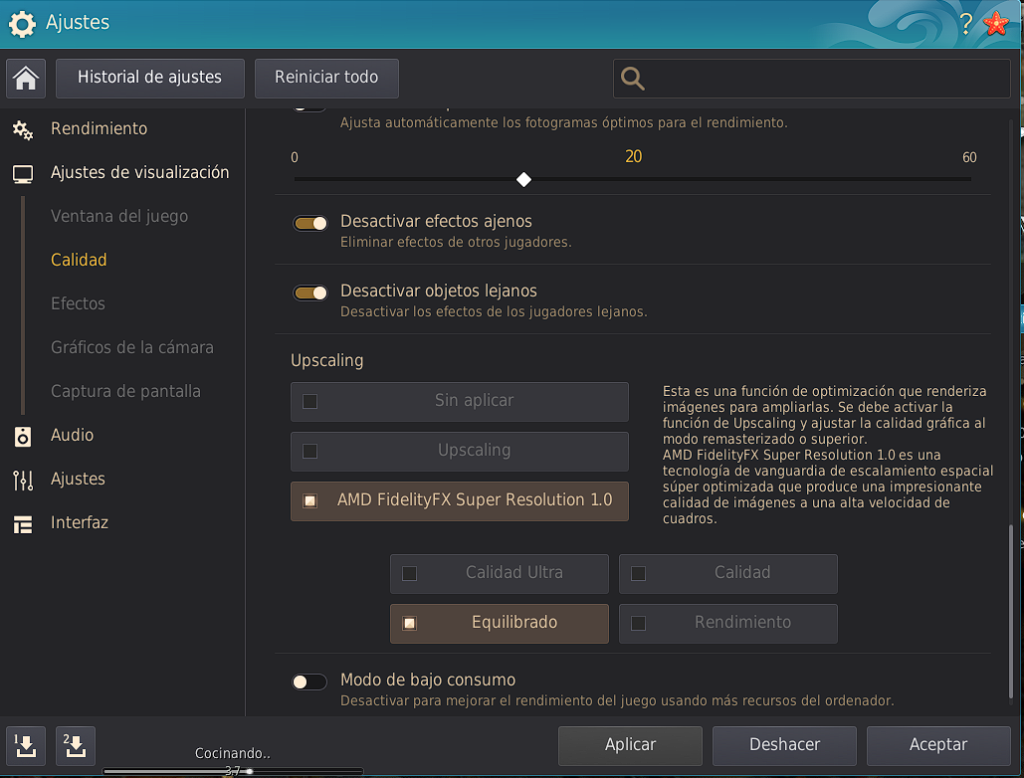Select Calidad Ultra quality option
This screenshot has height=778, width=1024.
499,574
